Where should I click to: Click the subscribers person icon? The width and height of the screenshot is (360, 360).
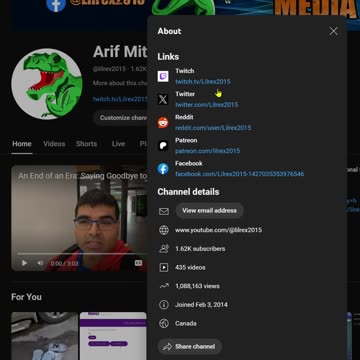click(x=164, y=249)
